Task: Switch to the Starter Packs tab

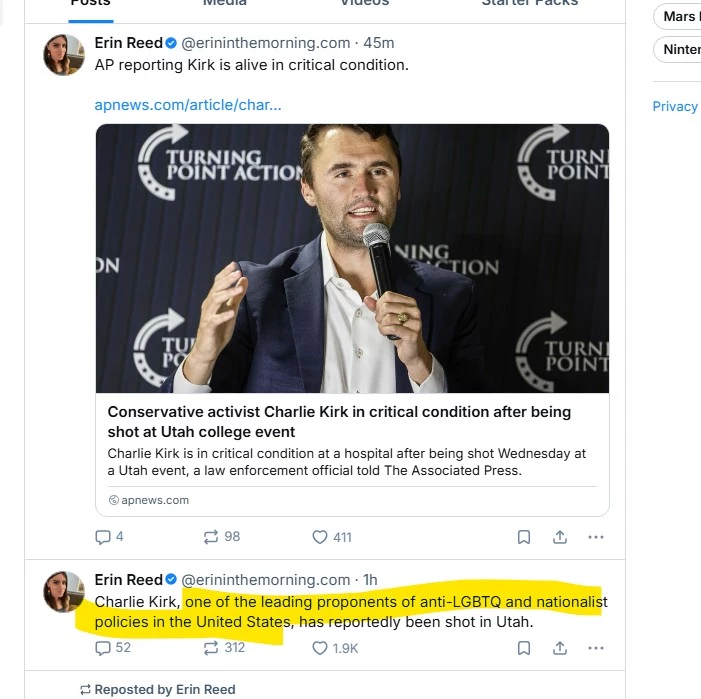Action: (x=529, y=3)
